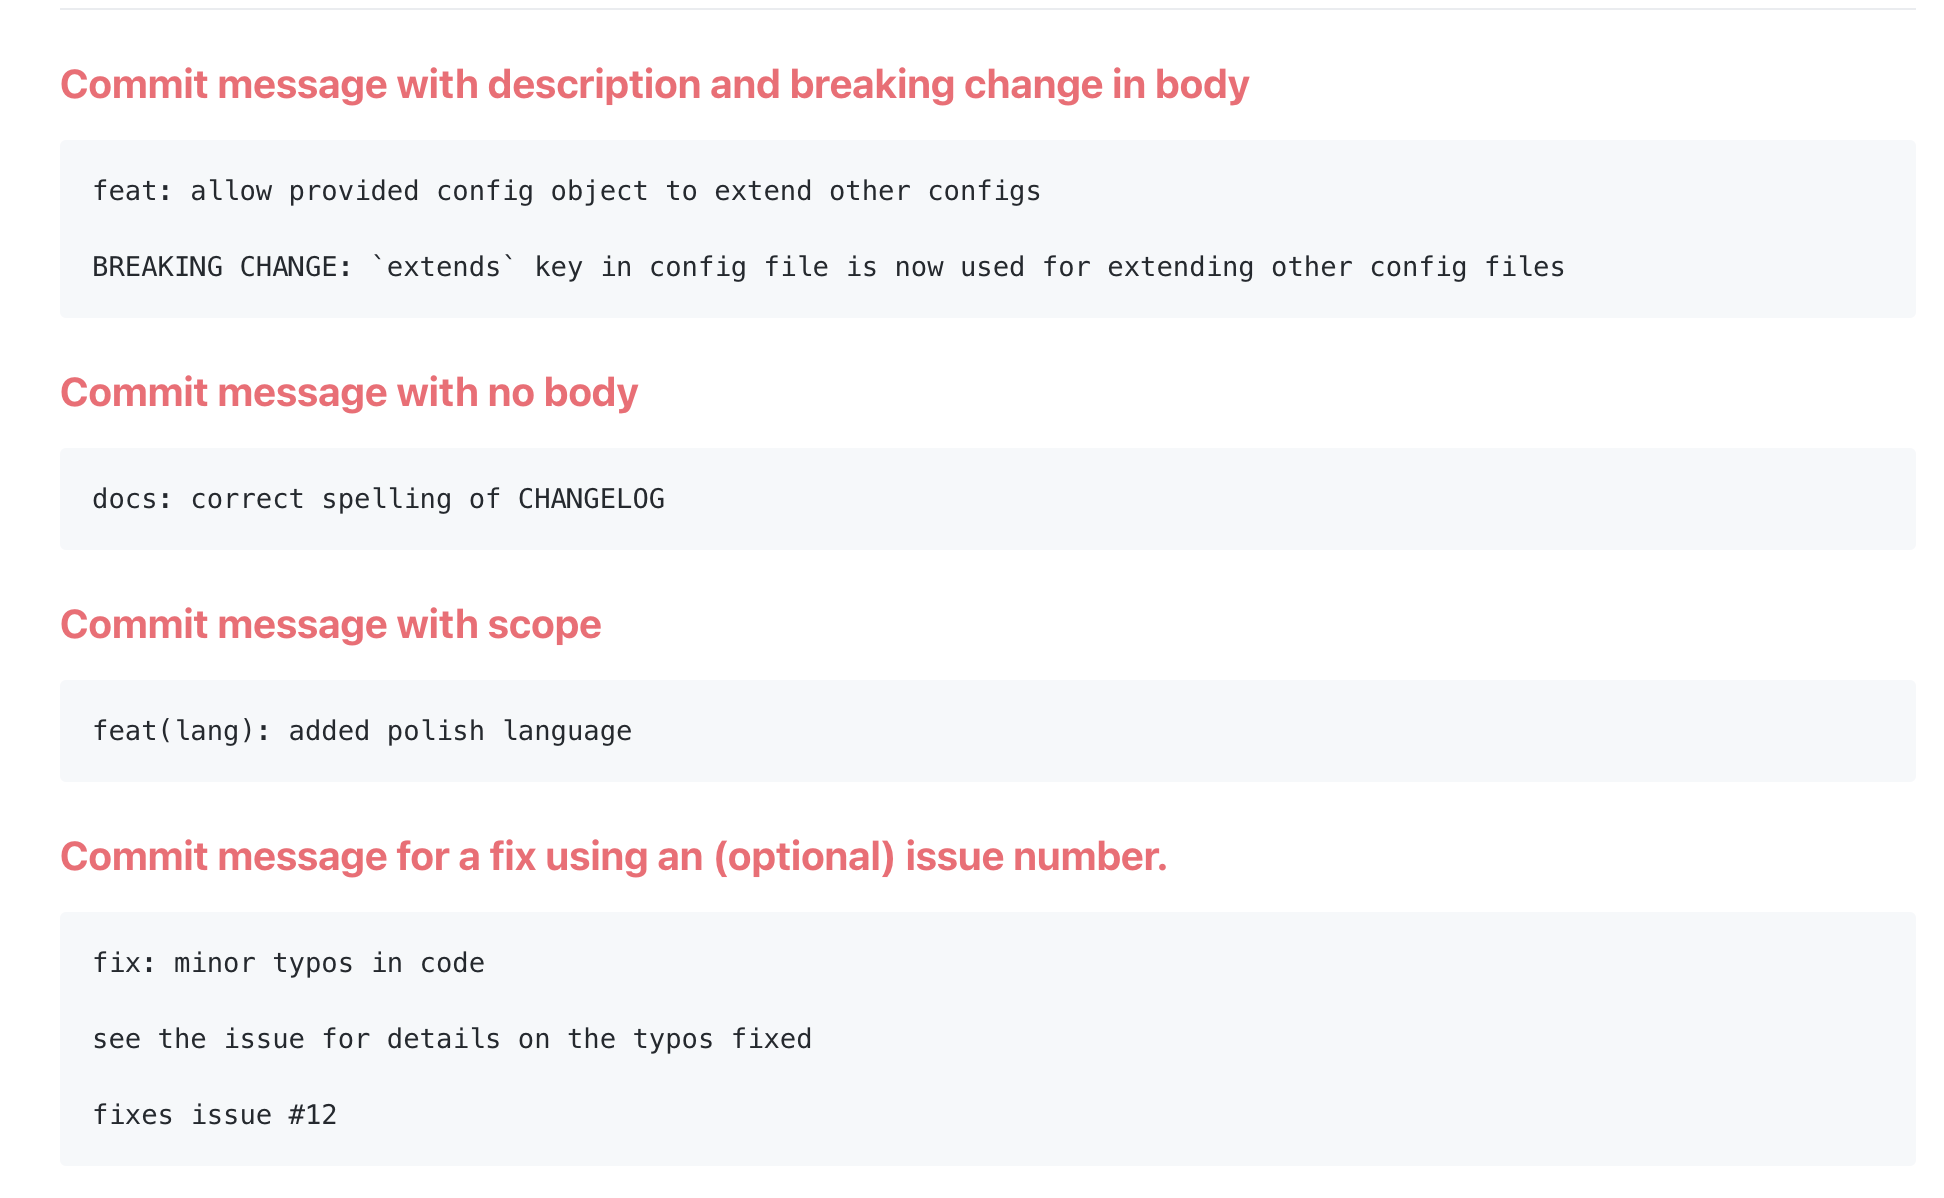This screenshot has width=1944, height=1198.
Task: Click the word "spelling" in the docs line
Action: 386,499
